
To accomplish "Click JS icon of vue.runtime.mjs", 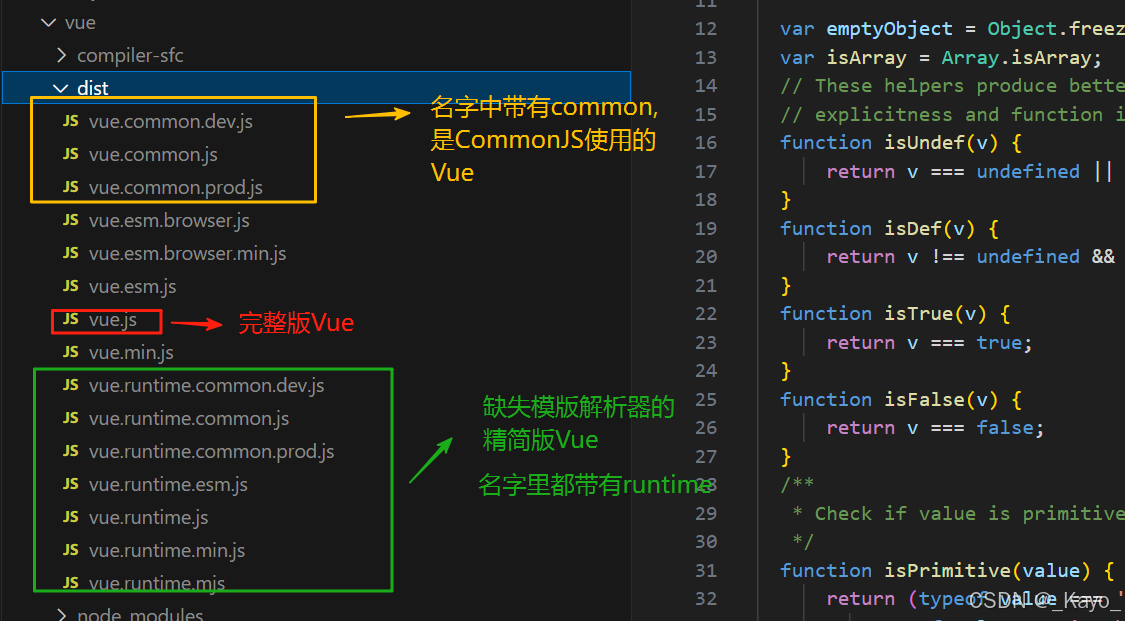I will coord(70,583).
